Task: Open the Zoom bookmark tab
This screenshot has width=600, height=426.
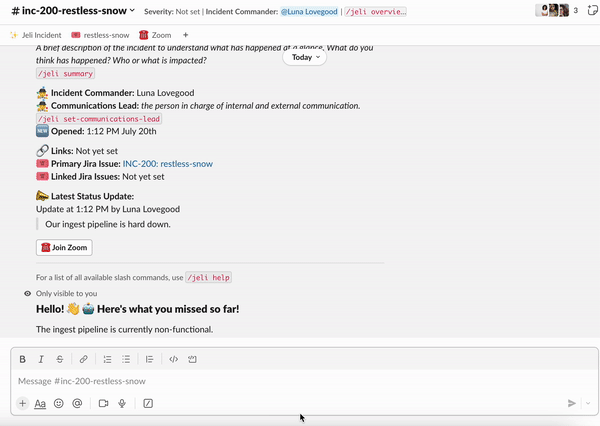Action: pyautogui.click(x=155, y=35)
